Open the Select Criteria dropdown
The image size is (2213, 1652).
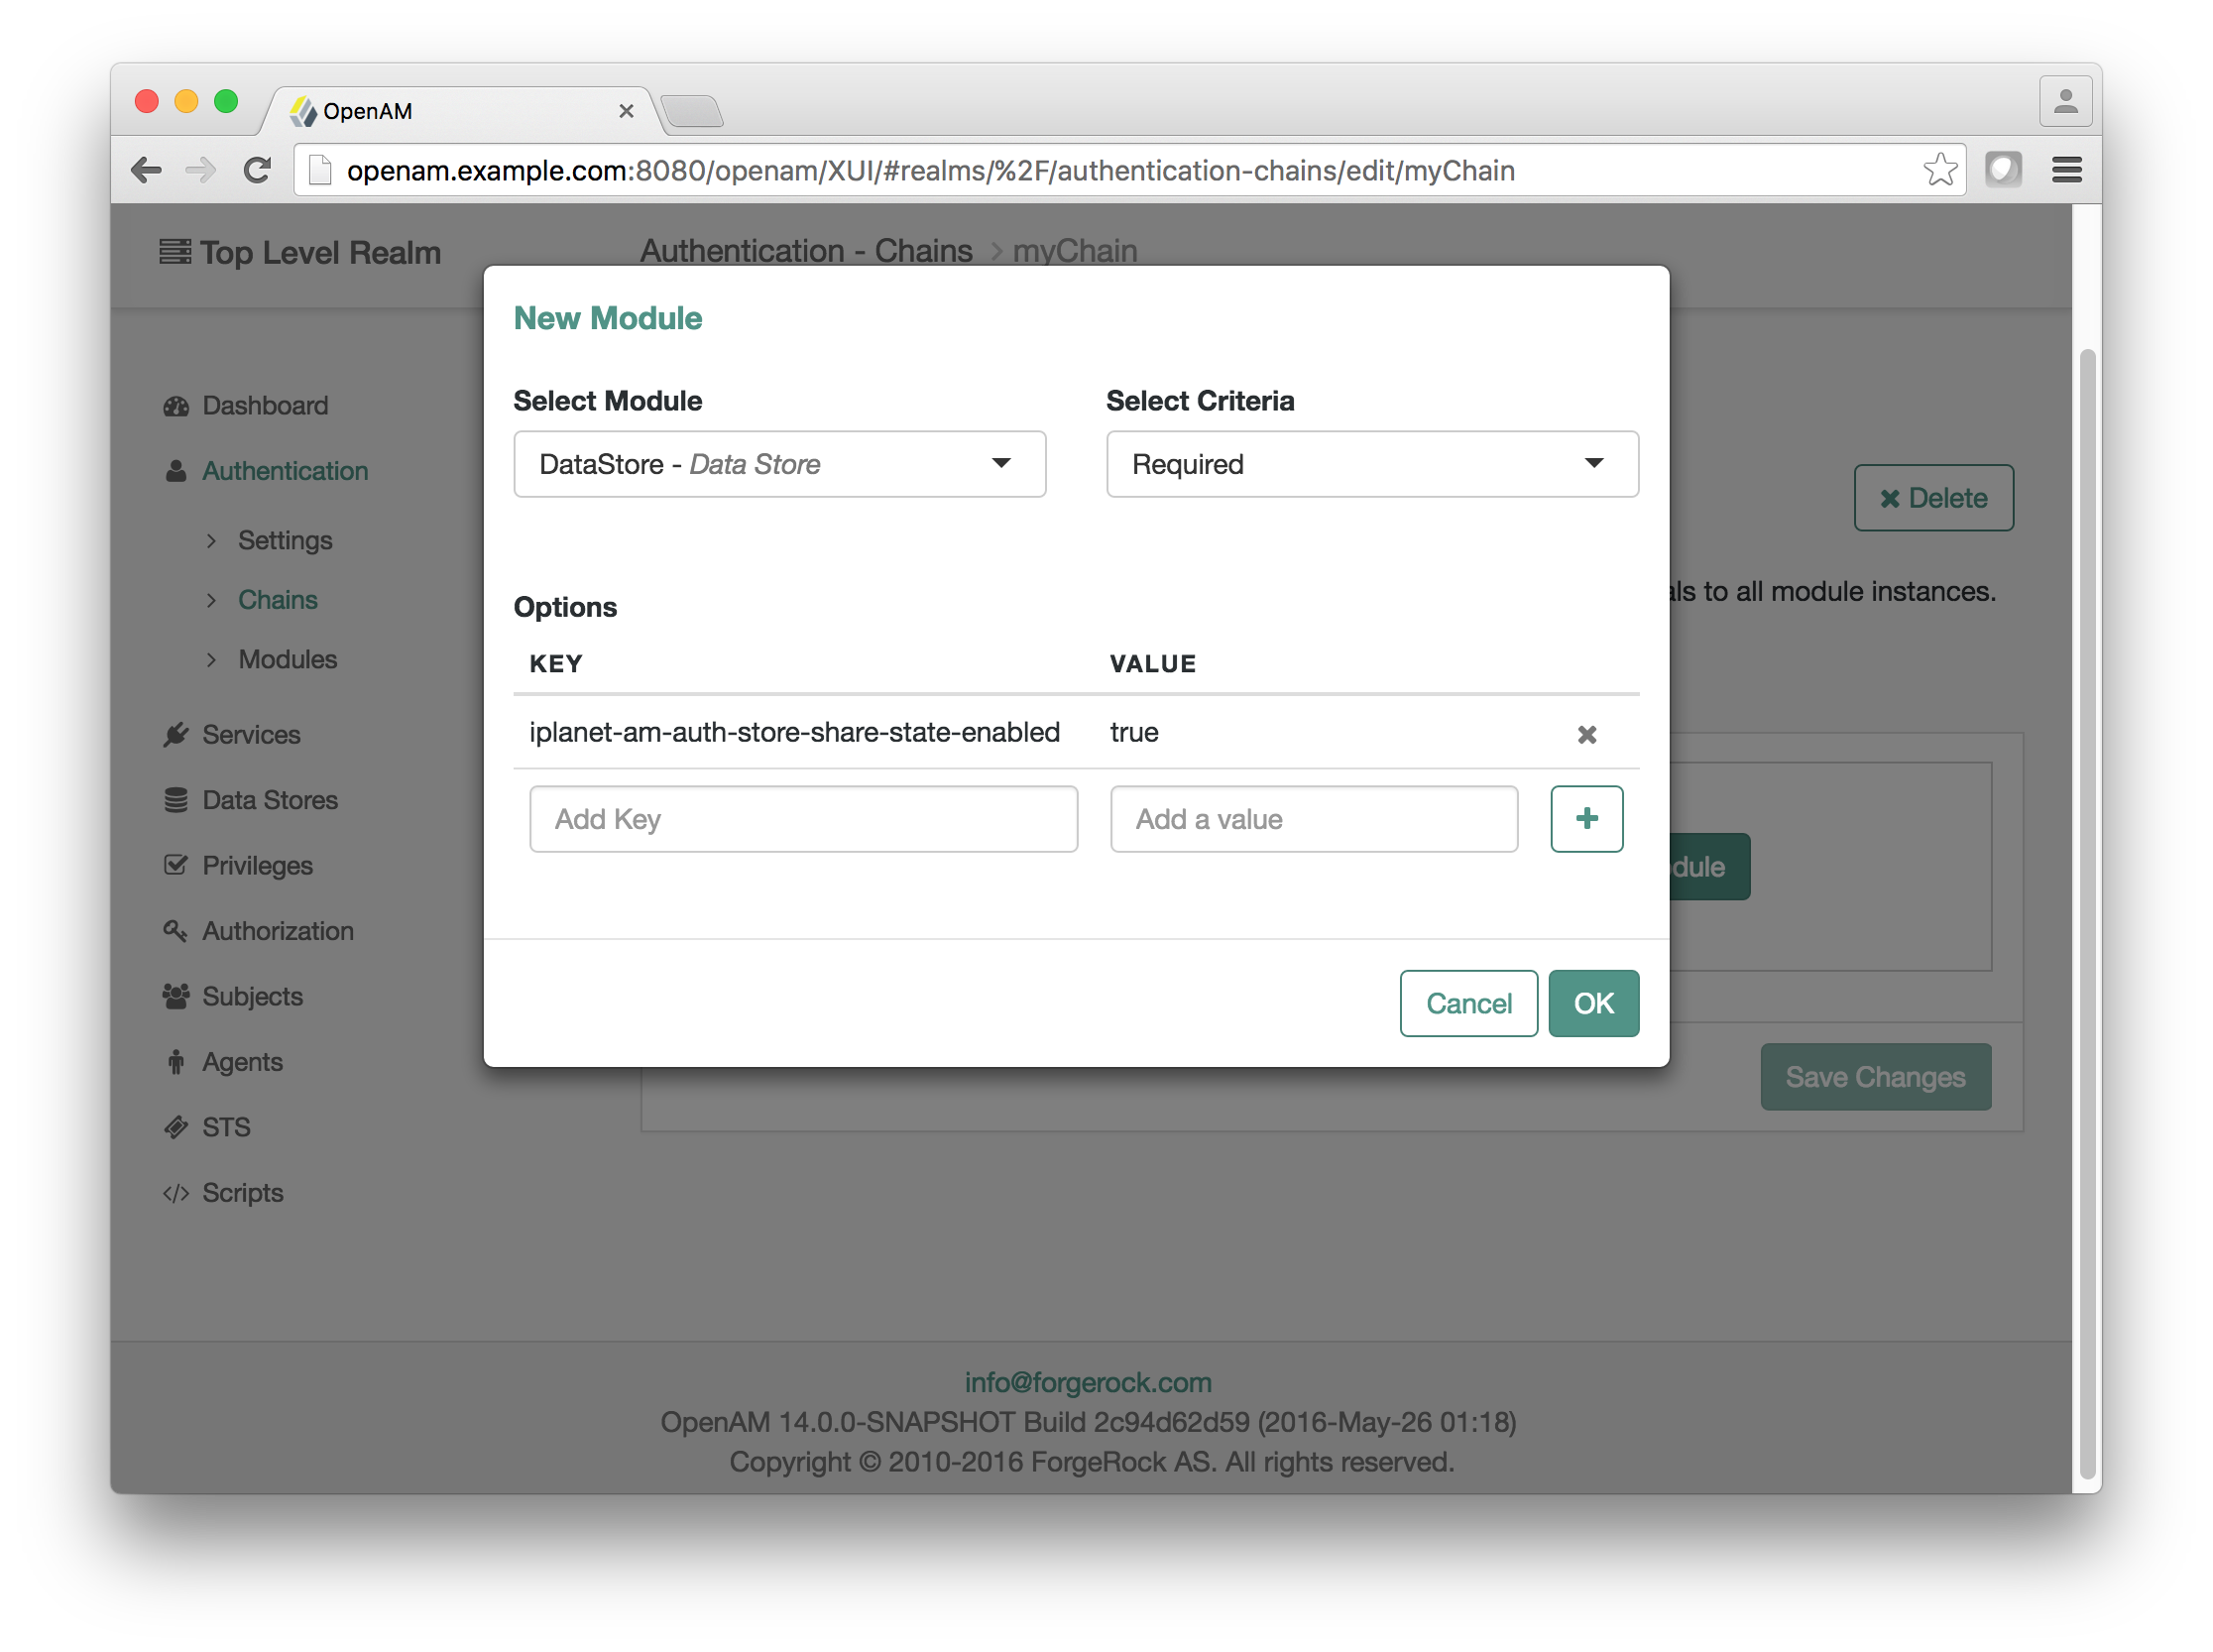[1371, 464]
